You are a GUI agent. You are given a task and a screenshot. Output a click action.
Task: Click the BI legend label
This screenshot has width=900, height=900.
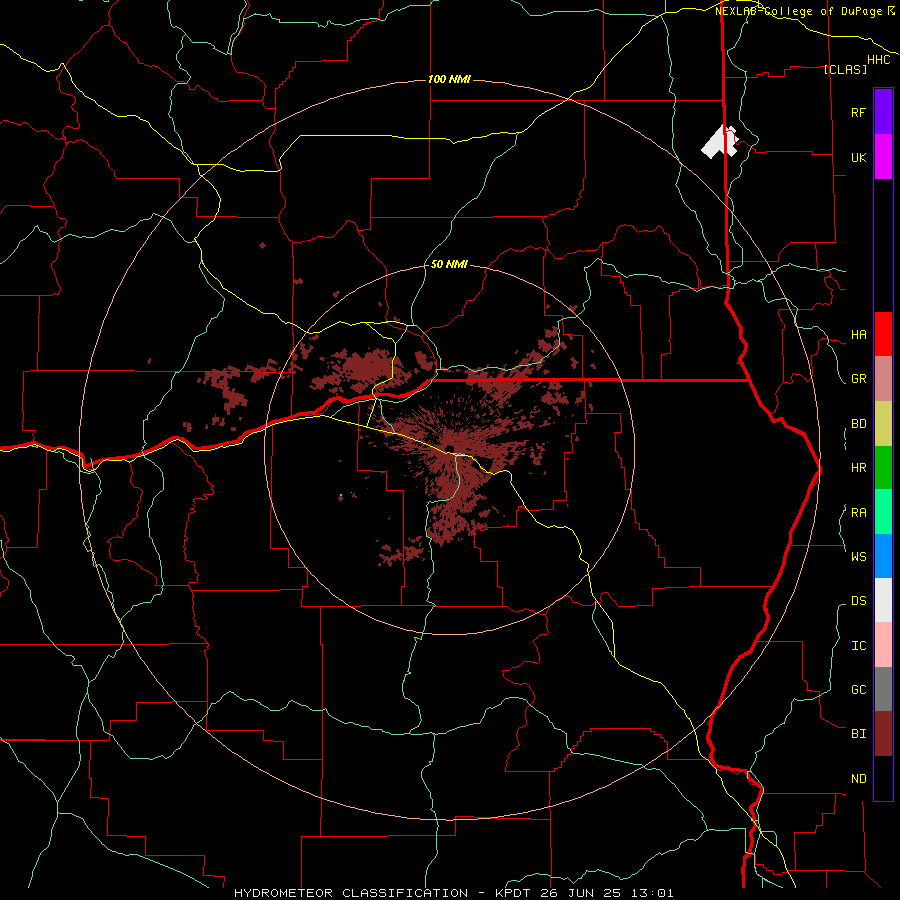858,734
